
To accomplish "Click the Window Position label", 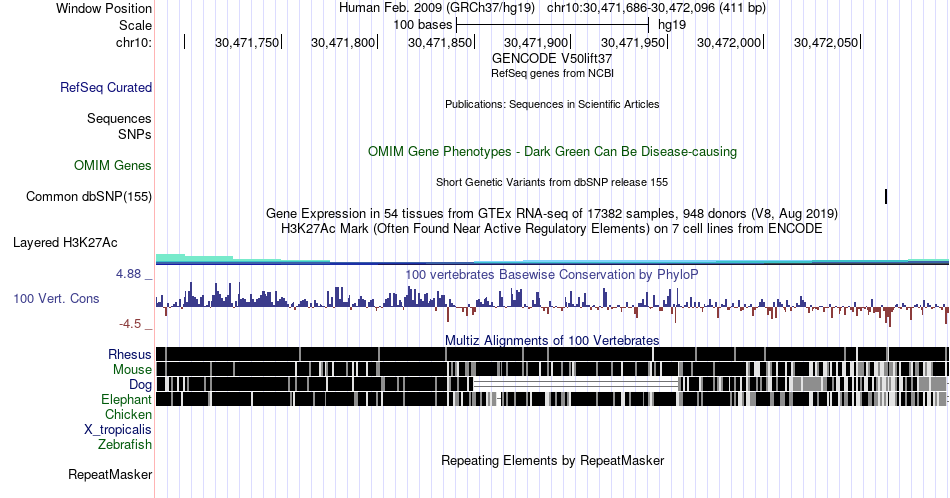I will [104, 8].
